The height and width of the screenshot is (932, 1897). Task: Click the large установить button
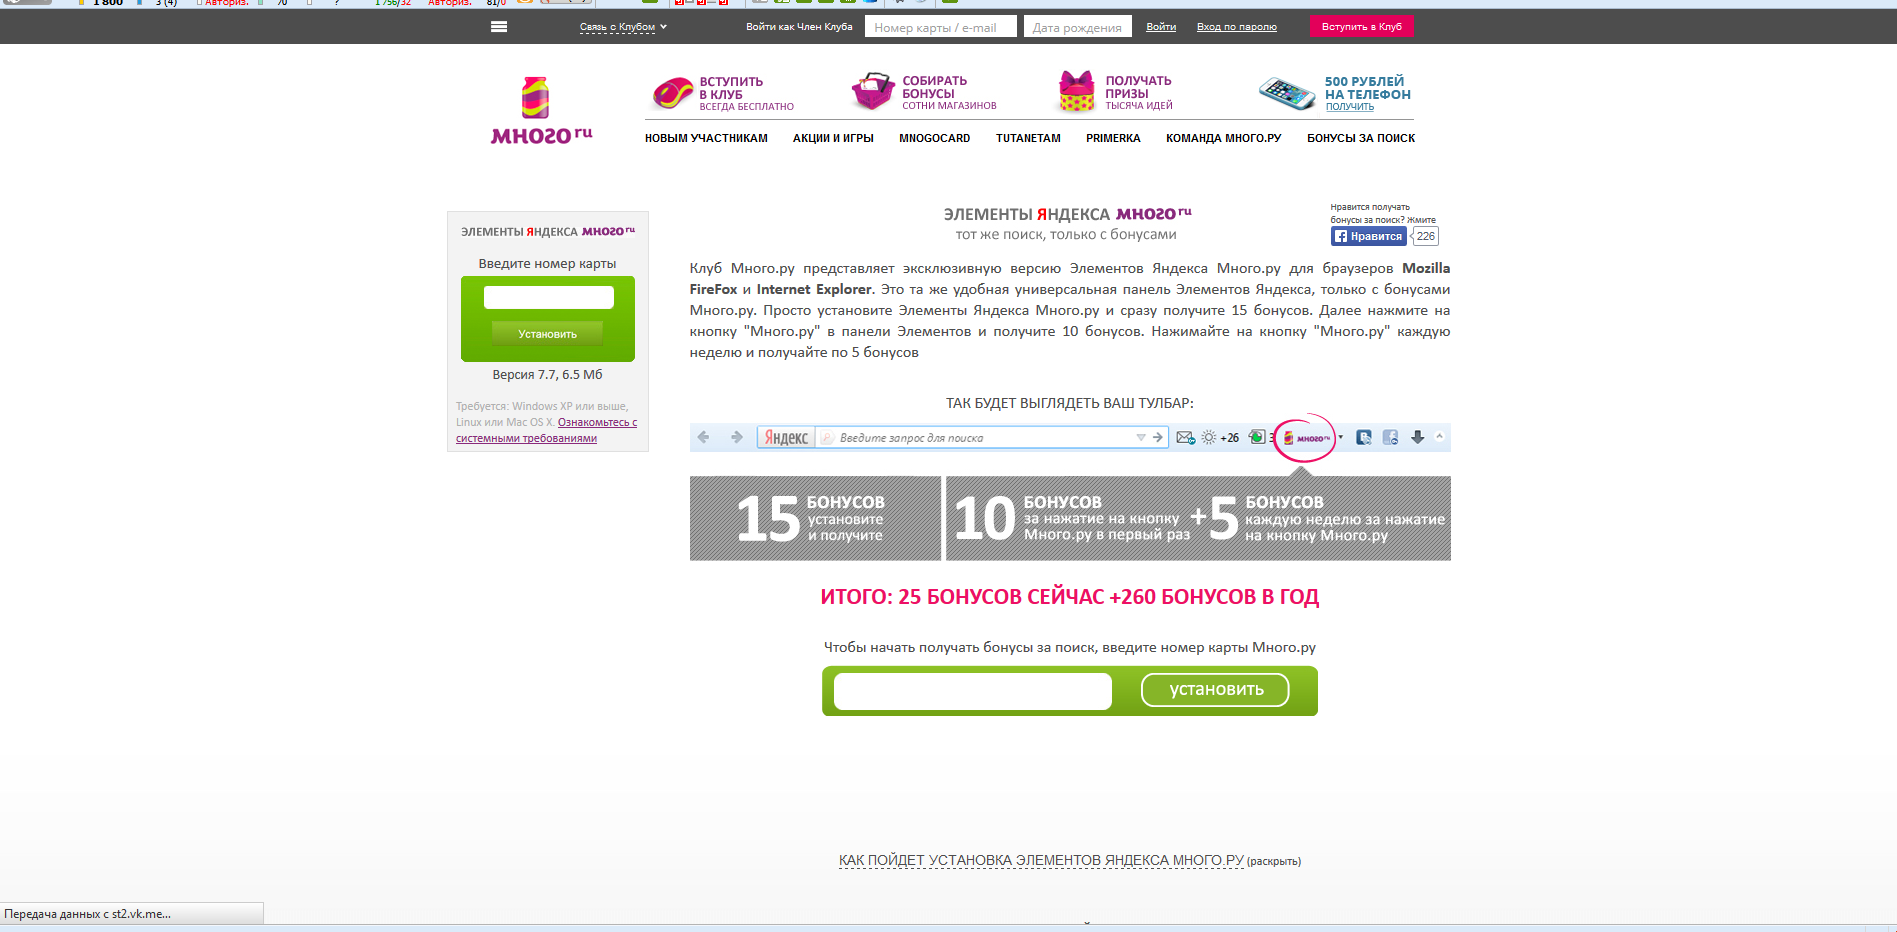[1215, 690]
